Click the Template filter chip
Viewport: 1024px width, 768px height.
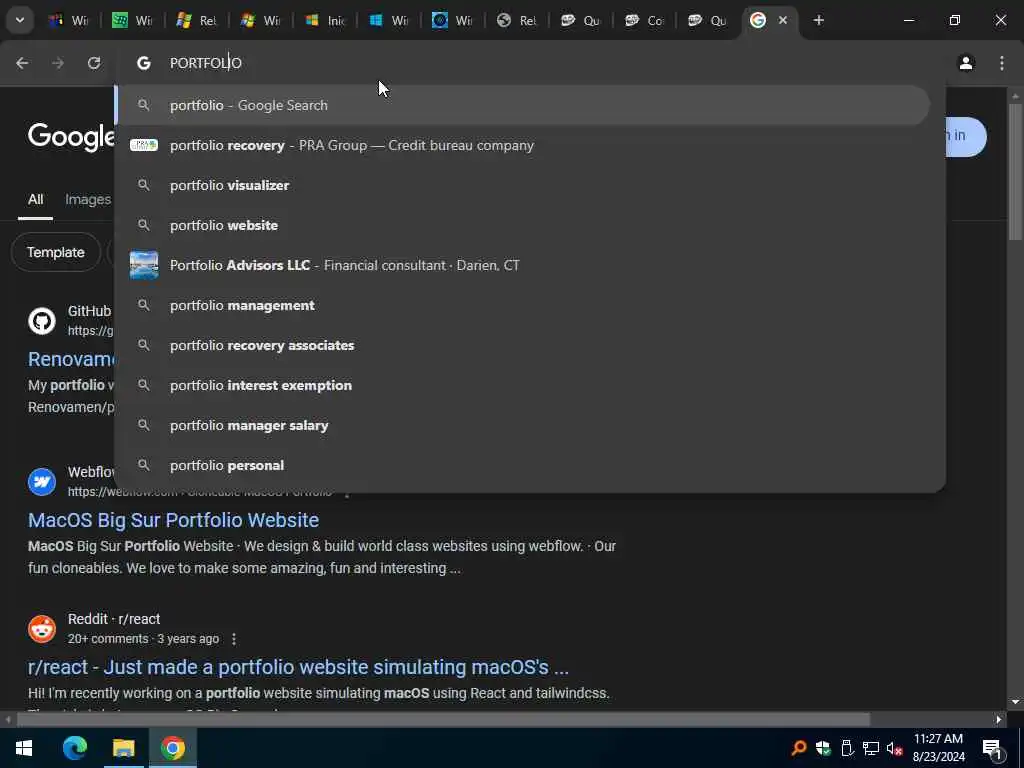click(x=56, y=252)
